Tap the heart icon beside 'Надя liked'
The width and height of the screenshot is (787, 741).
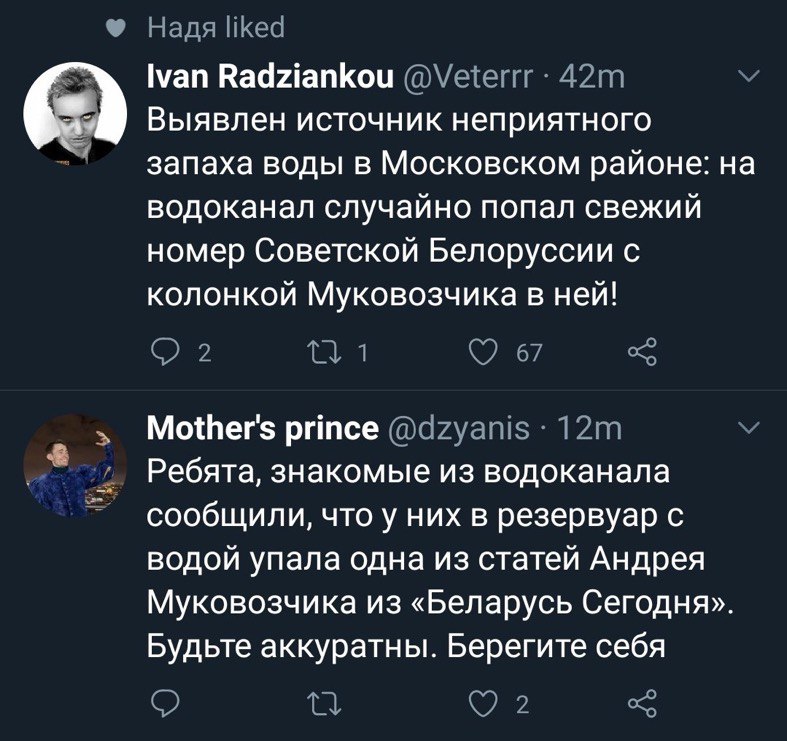pyautogui.click(x=116, y=29)
